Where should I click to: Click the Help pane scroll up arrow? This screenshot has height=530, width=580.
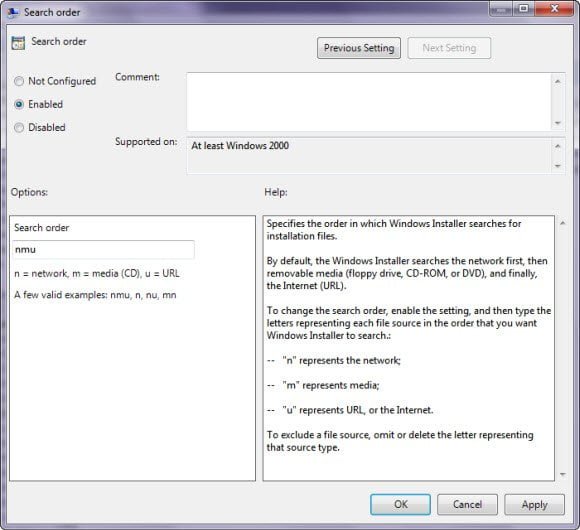click(x=563, y=223)
